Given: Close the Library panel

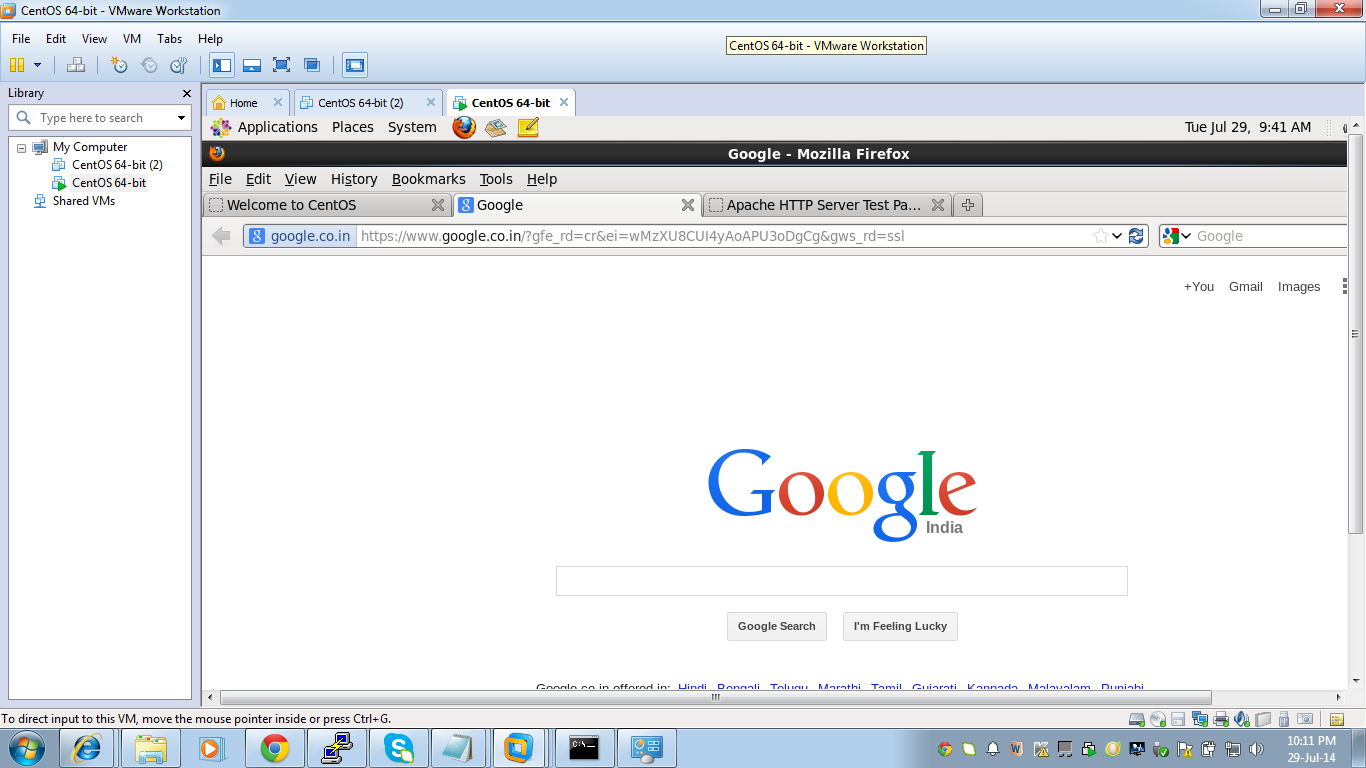Looking at the screenshot, I should [x=186, y=93].
